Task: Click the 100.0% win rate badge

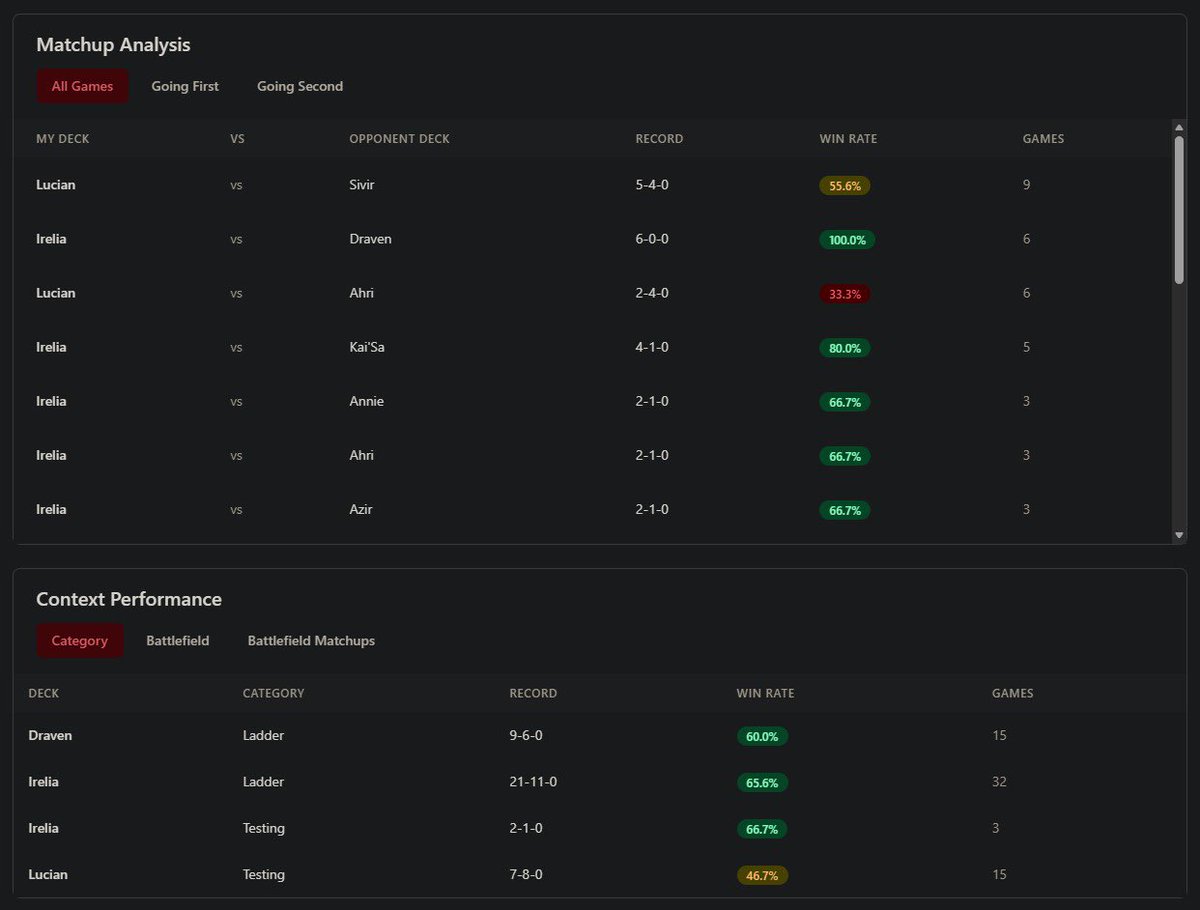Action: [847, 240]
